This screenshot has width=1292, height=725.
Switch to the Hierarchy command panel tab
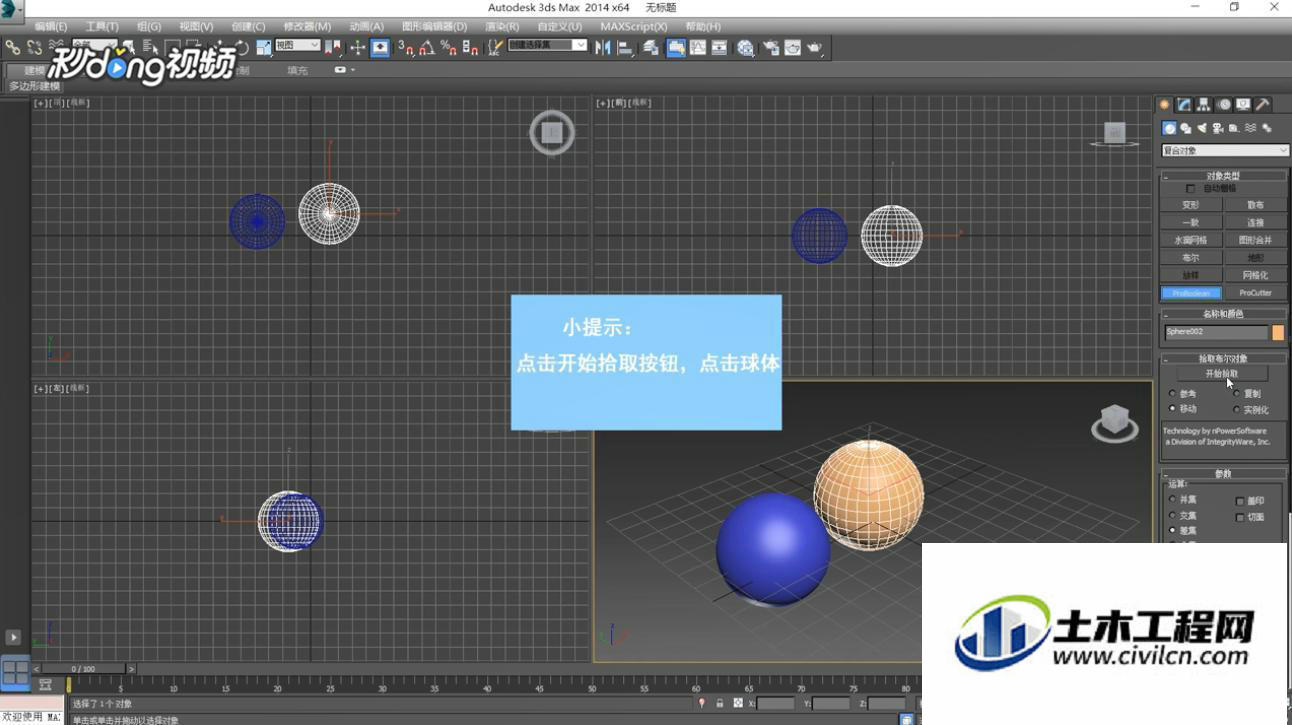[1204, 105]
